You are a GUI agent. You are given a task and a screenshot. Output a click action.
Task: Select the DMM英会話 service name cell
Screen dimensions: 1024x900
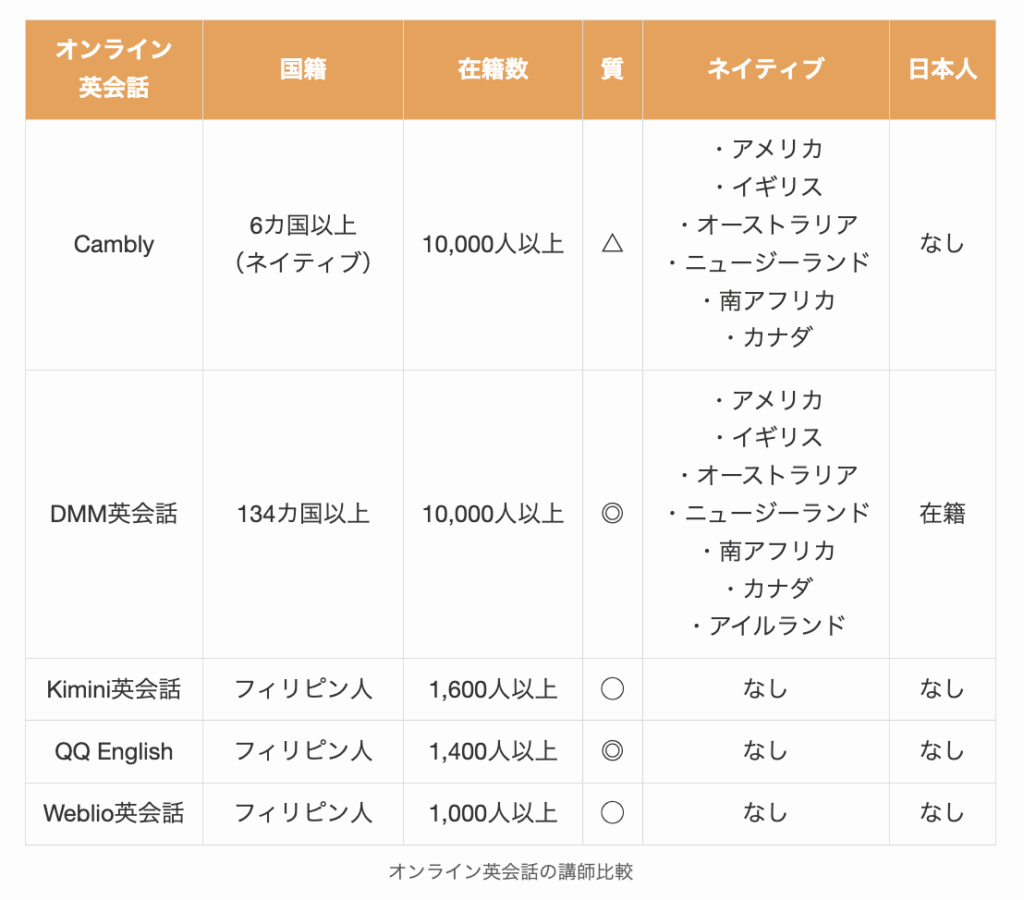click(x=114, y=514)
